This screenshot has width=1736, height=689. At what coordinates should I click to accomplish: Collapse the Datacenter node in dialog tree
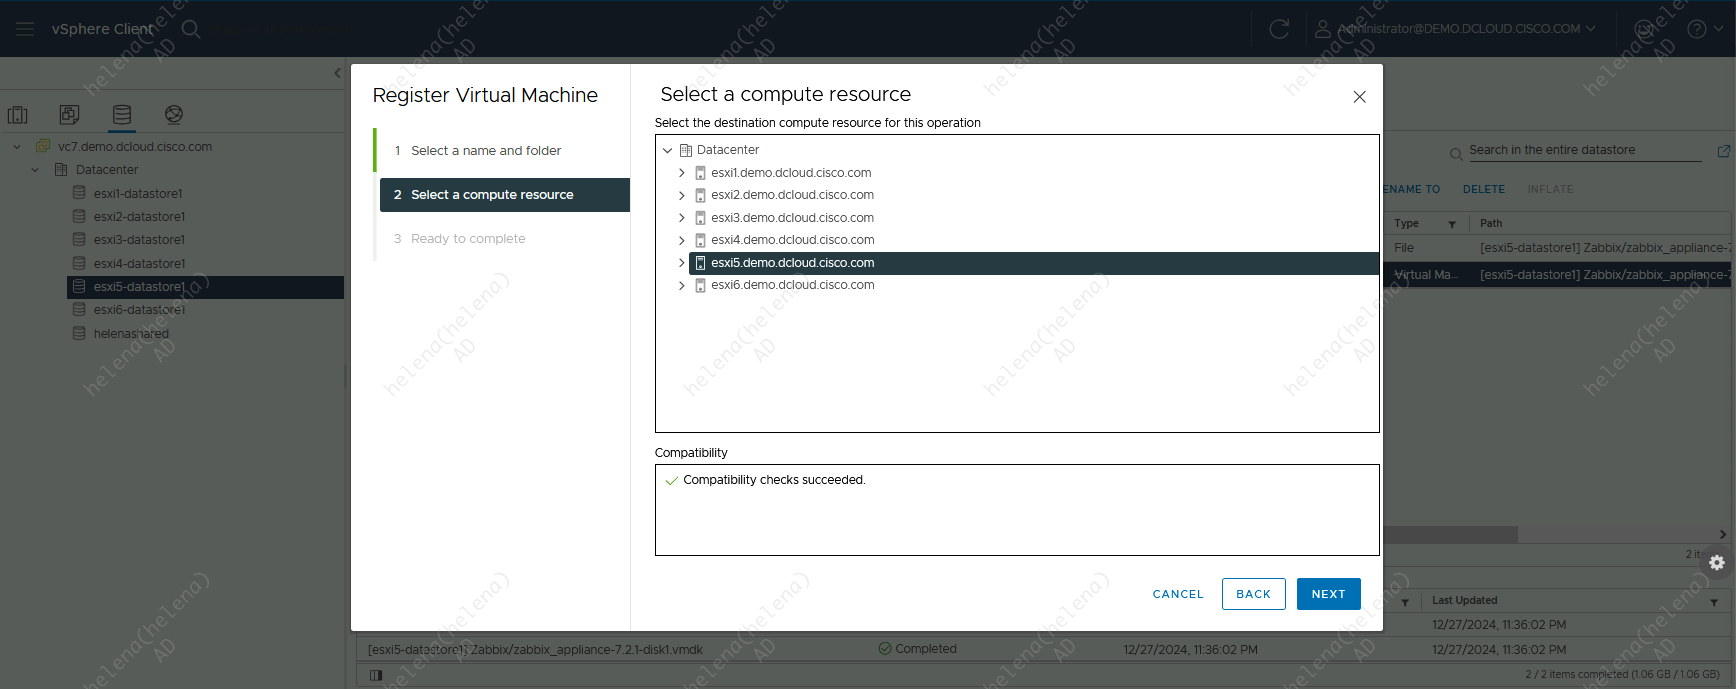coord(668,150)
